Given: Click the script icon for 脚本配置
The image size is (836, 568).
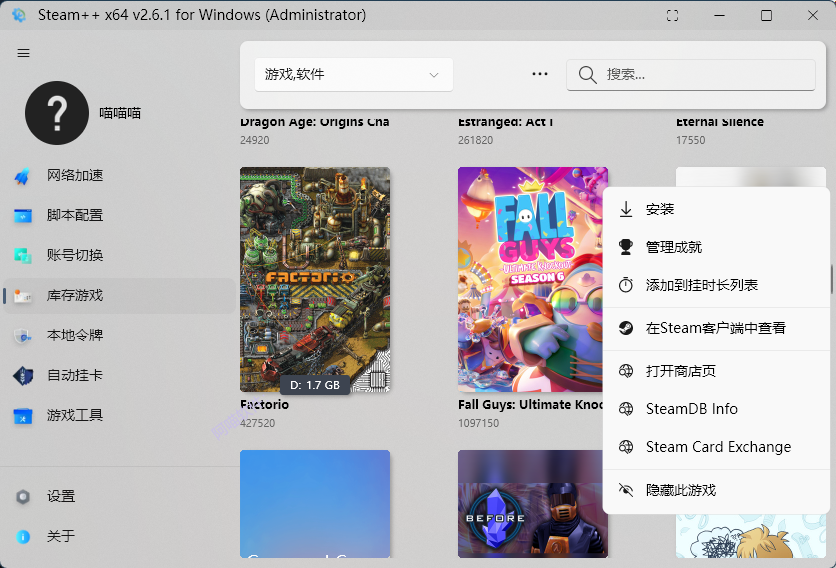Looking at the screenshot, I should [22, 215].
